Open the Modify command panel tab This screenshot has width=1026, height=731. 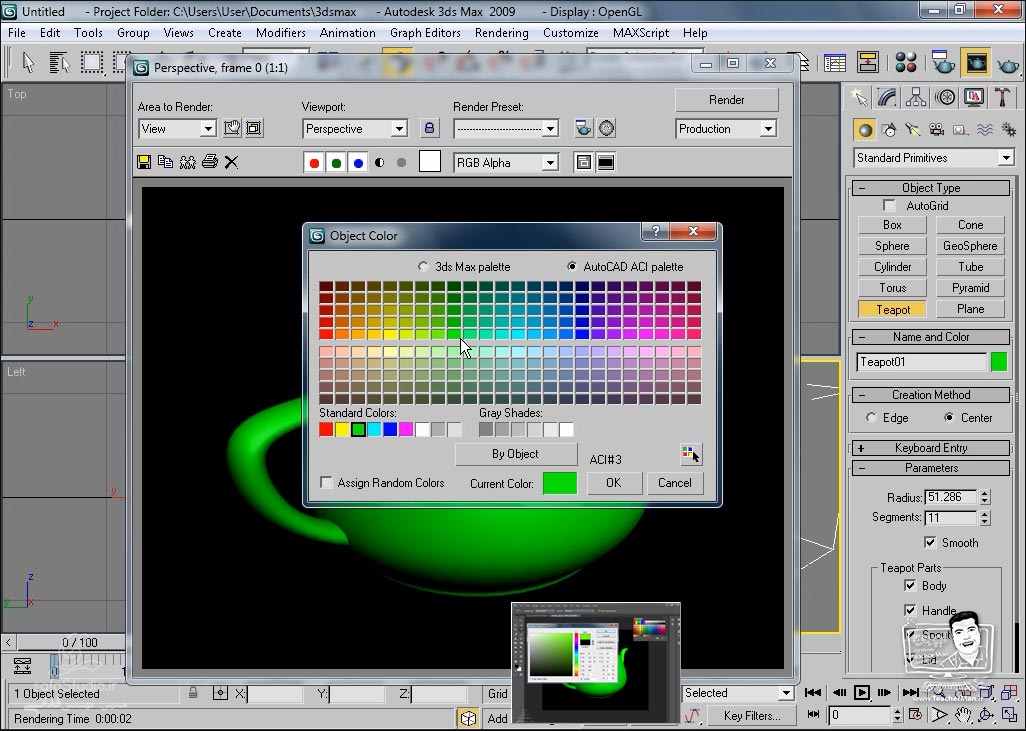click(x=887, y=98)
